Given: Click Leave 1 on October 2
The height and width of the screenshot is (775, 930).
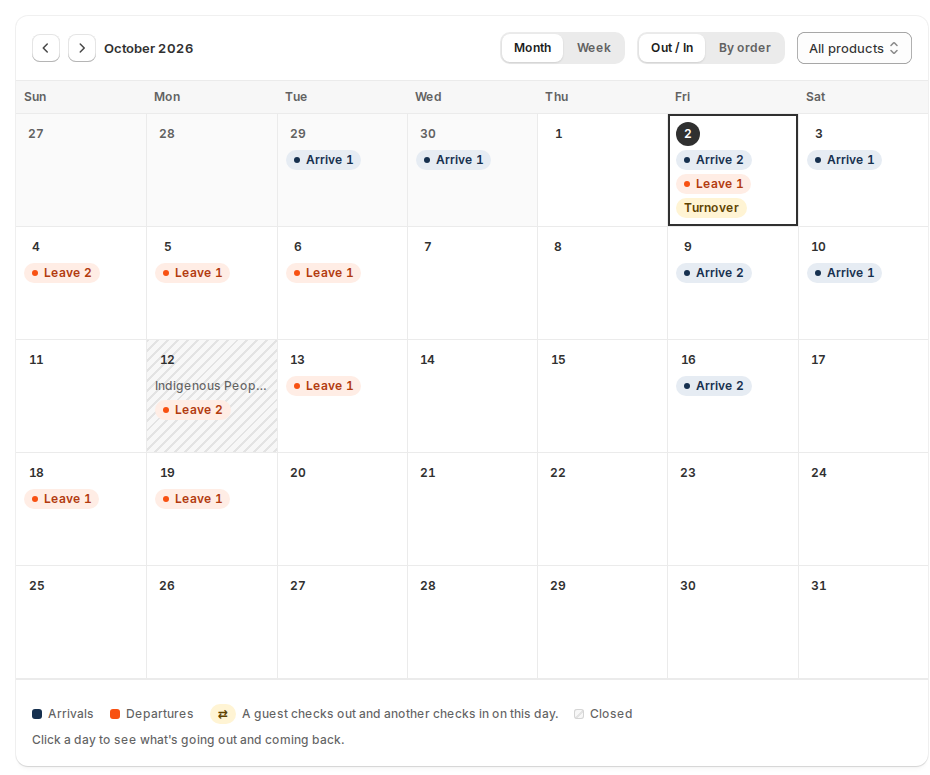Looking at the screenshot, I should (714, 184).
